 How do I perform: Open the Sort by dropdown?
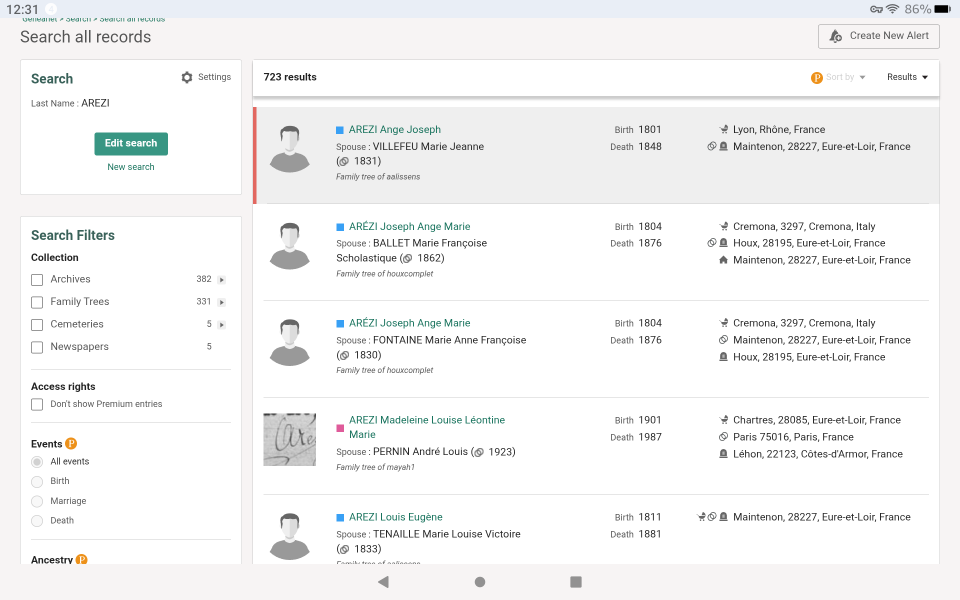pos(846,77)
